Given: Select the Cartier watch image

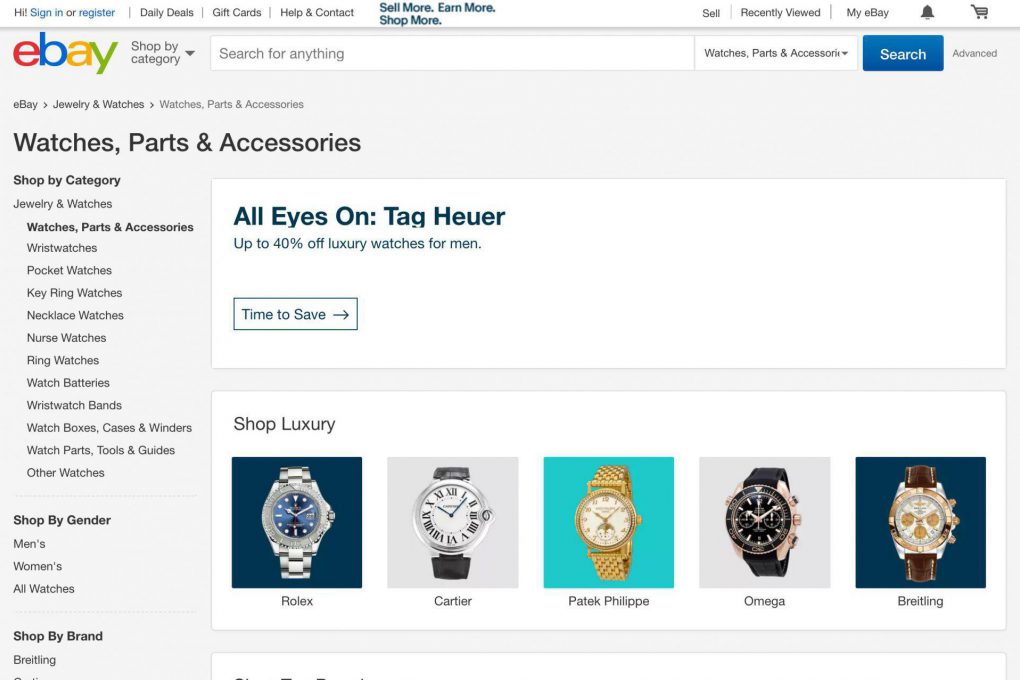Looking at the screenshot, I should point(453,522).
